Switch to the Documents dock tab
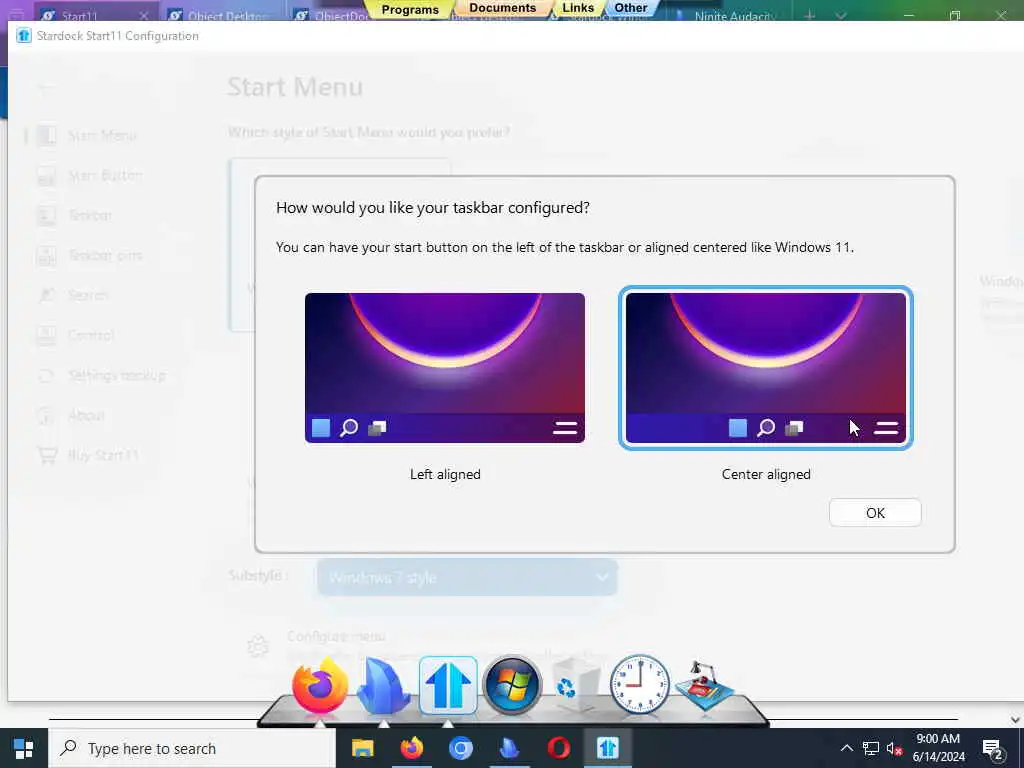This screenshot has height=768, width=1024. coord(502,8)
